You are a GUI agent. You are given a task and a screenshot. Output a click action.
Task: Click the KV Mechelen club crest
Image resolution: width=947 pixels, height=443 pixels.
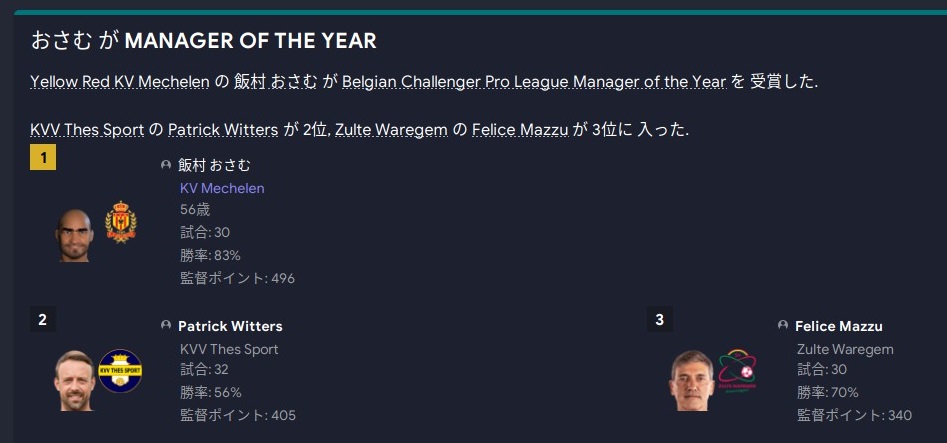120,222
